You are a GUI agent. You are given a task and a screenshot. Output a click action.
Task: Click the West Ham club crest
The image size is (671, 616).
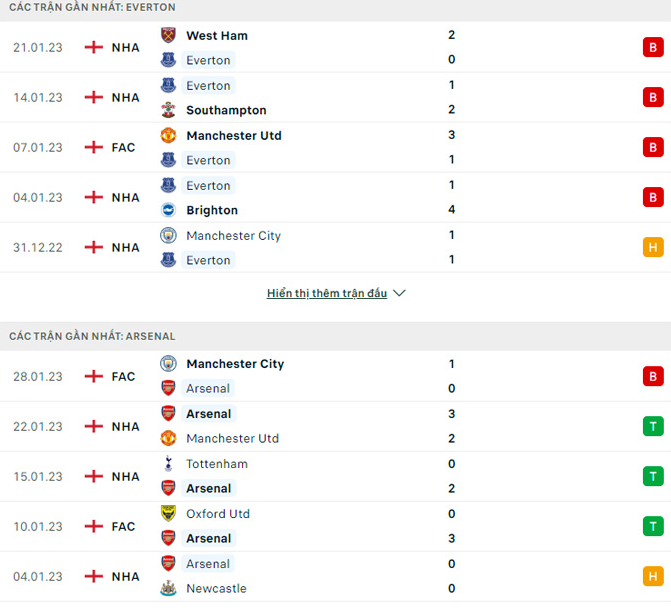[168, 35]
